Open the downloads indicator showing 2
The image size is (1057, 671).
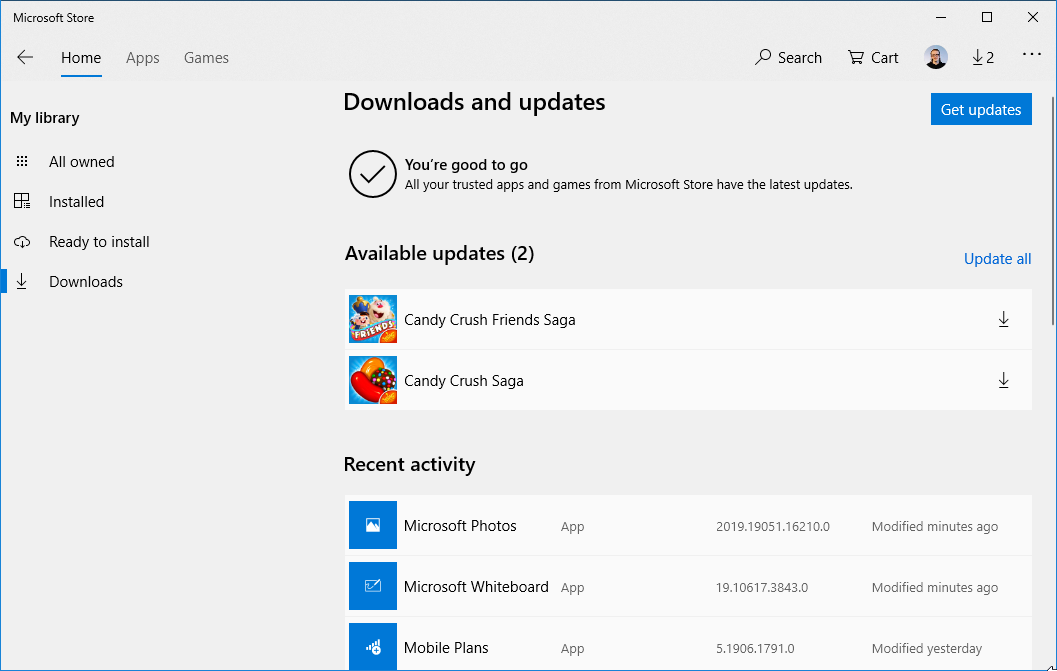(983, 57)
